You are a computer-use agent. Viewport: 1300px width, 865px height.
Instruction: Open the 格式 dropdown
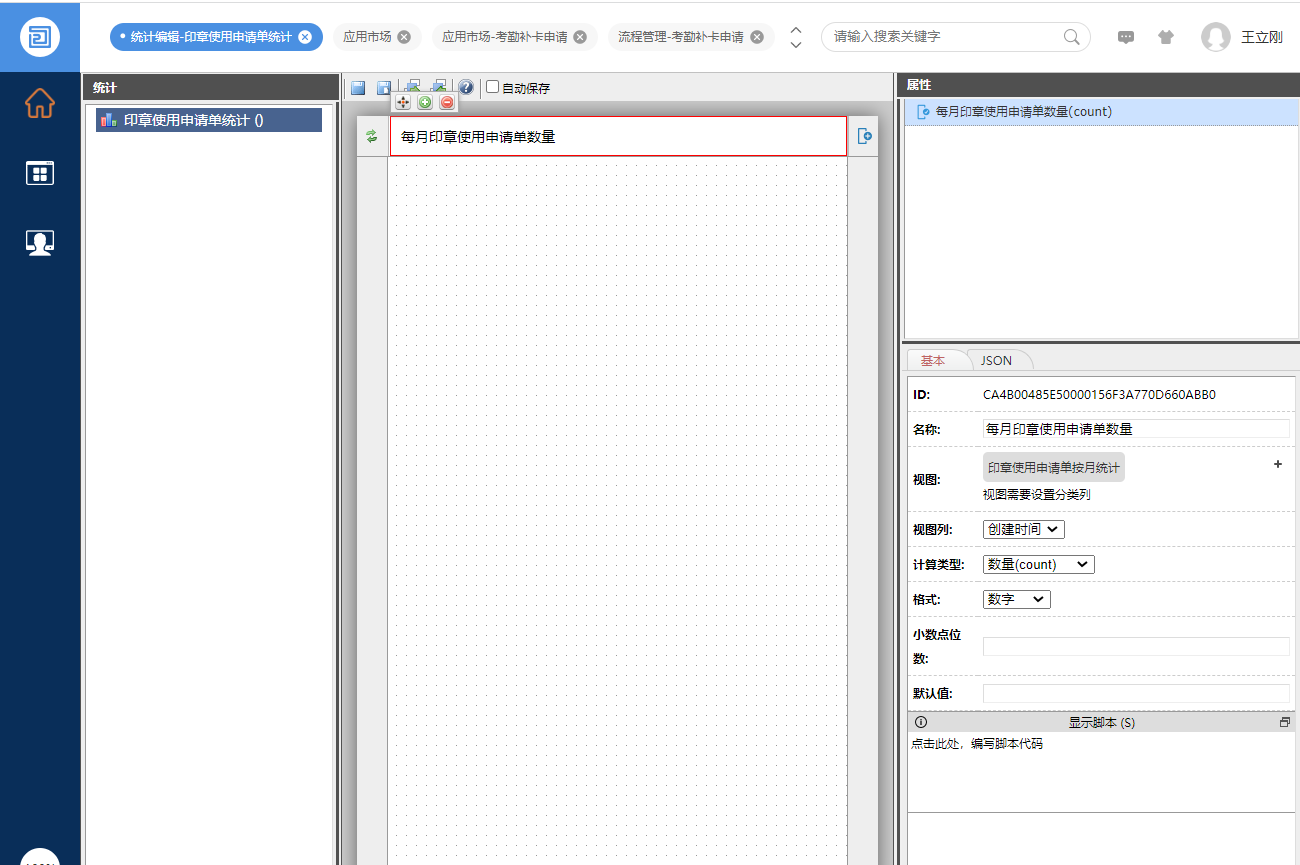click(1017, 599)
